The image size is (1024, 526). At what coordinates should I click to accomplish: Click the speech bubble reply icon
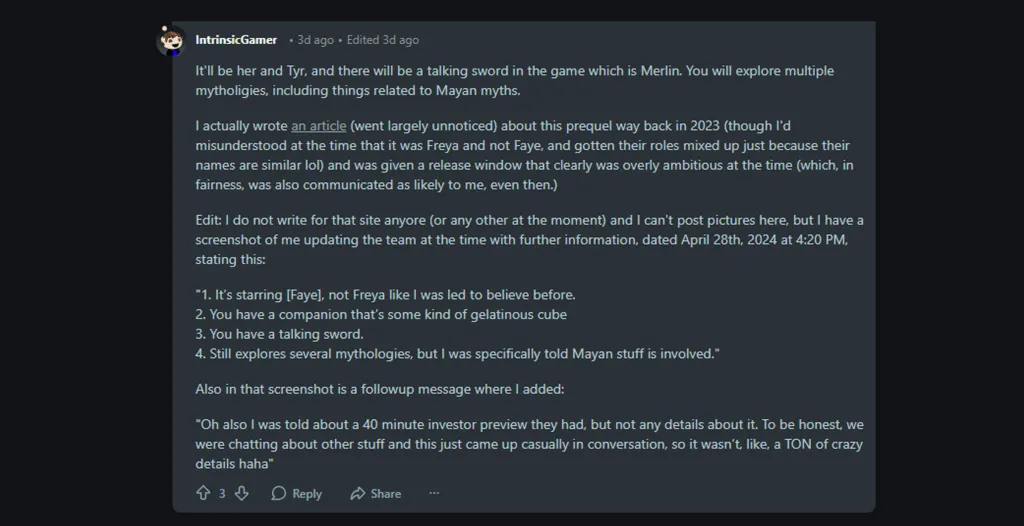click(x=279, y=493)
